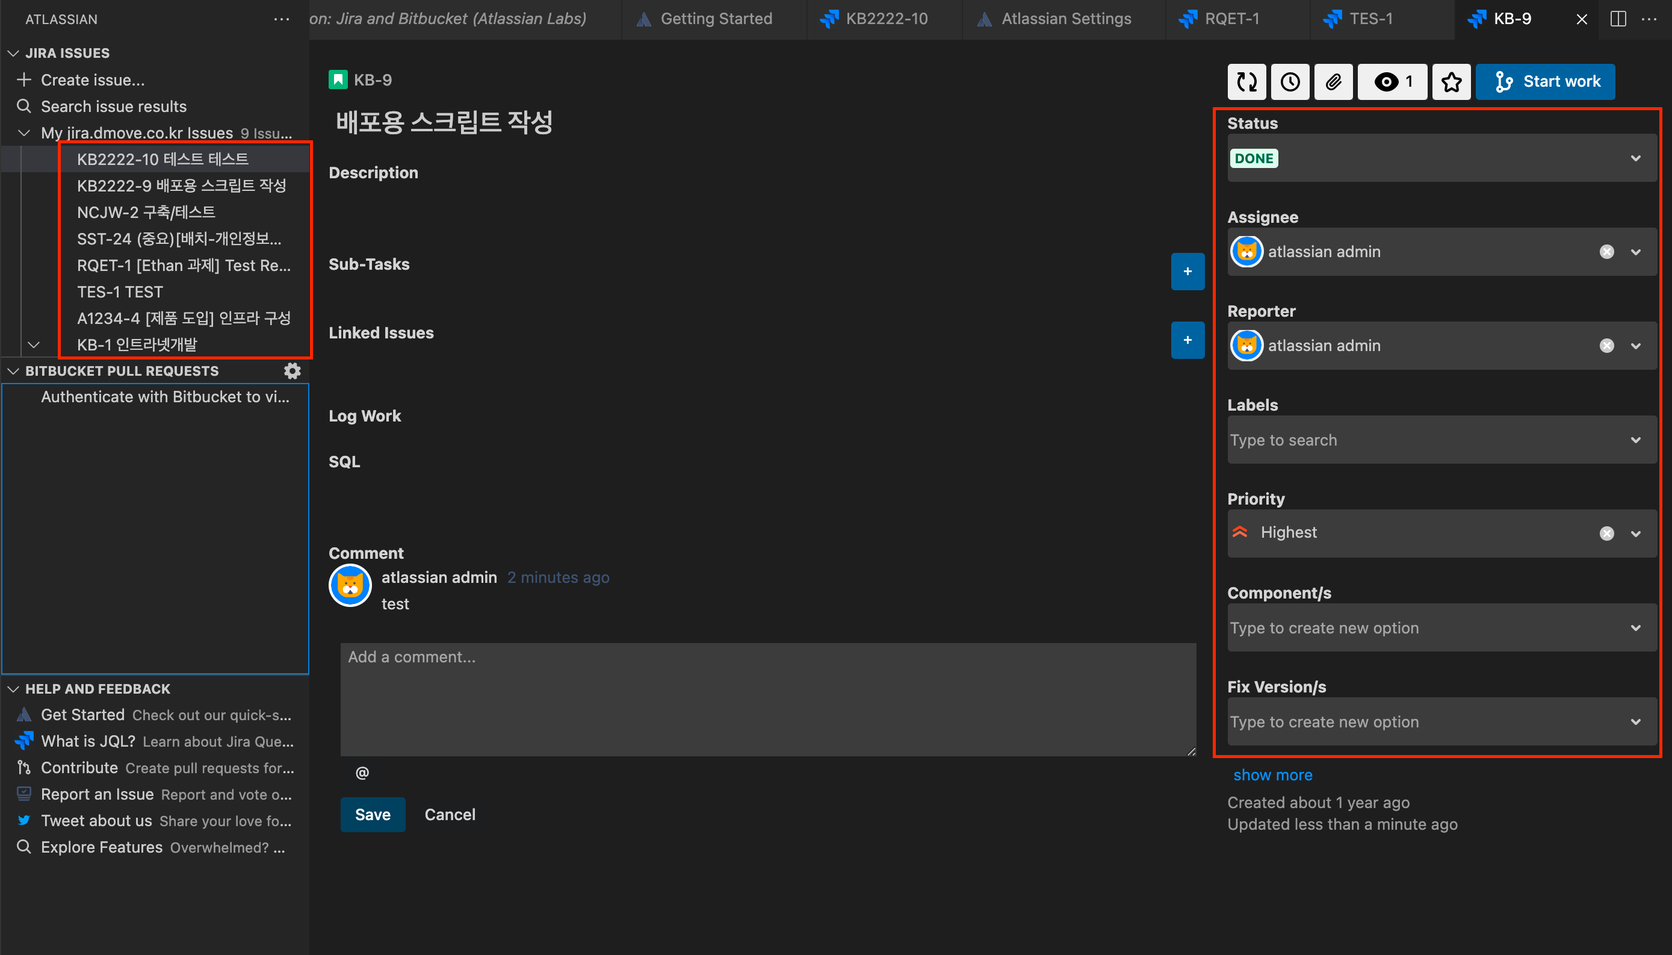This screenshot has height=955, width=1672.
Task: Select Search issue results in the sidebar
Action: (112, 106)
